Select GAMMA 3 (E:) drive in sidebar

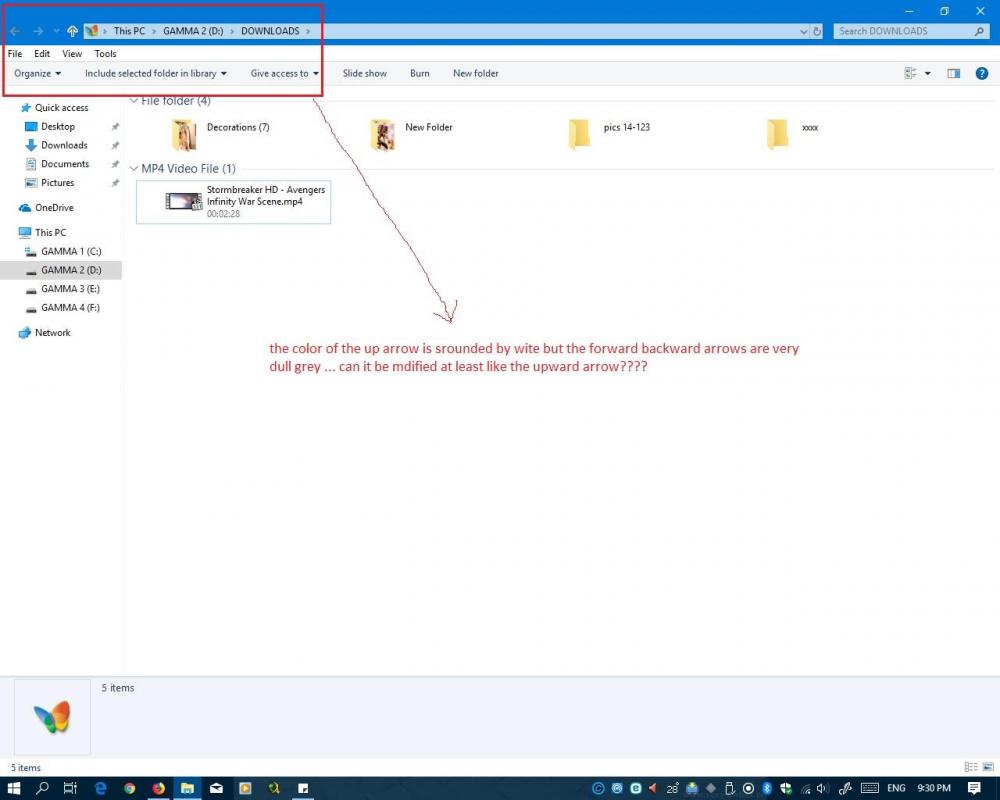click(x=70, y=289)
